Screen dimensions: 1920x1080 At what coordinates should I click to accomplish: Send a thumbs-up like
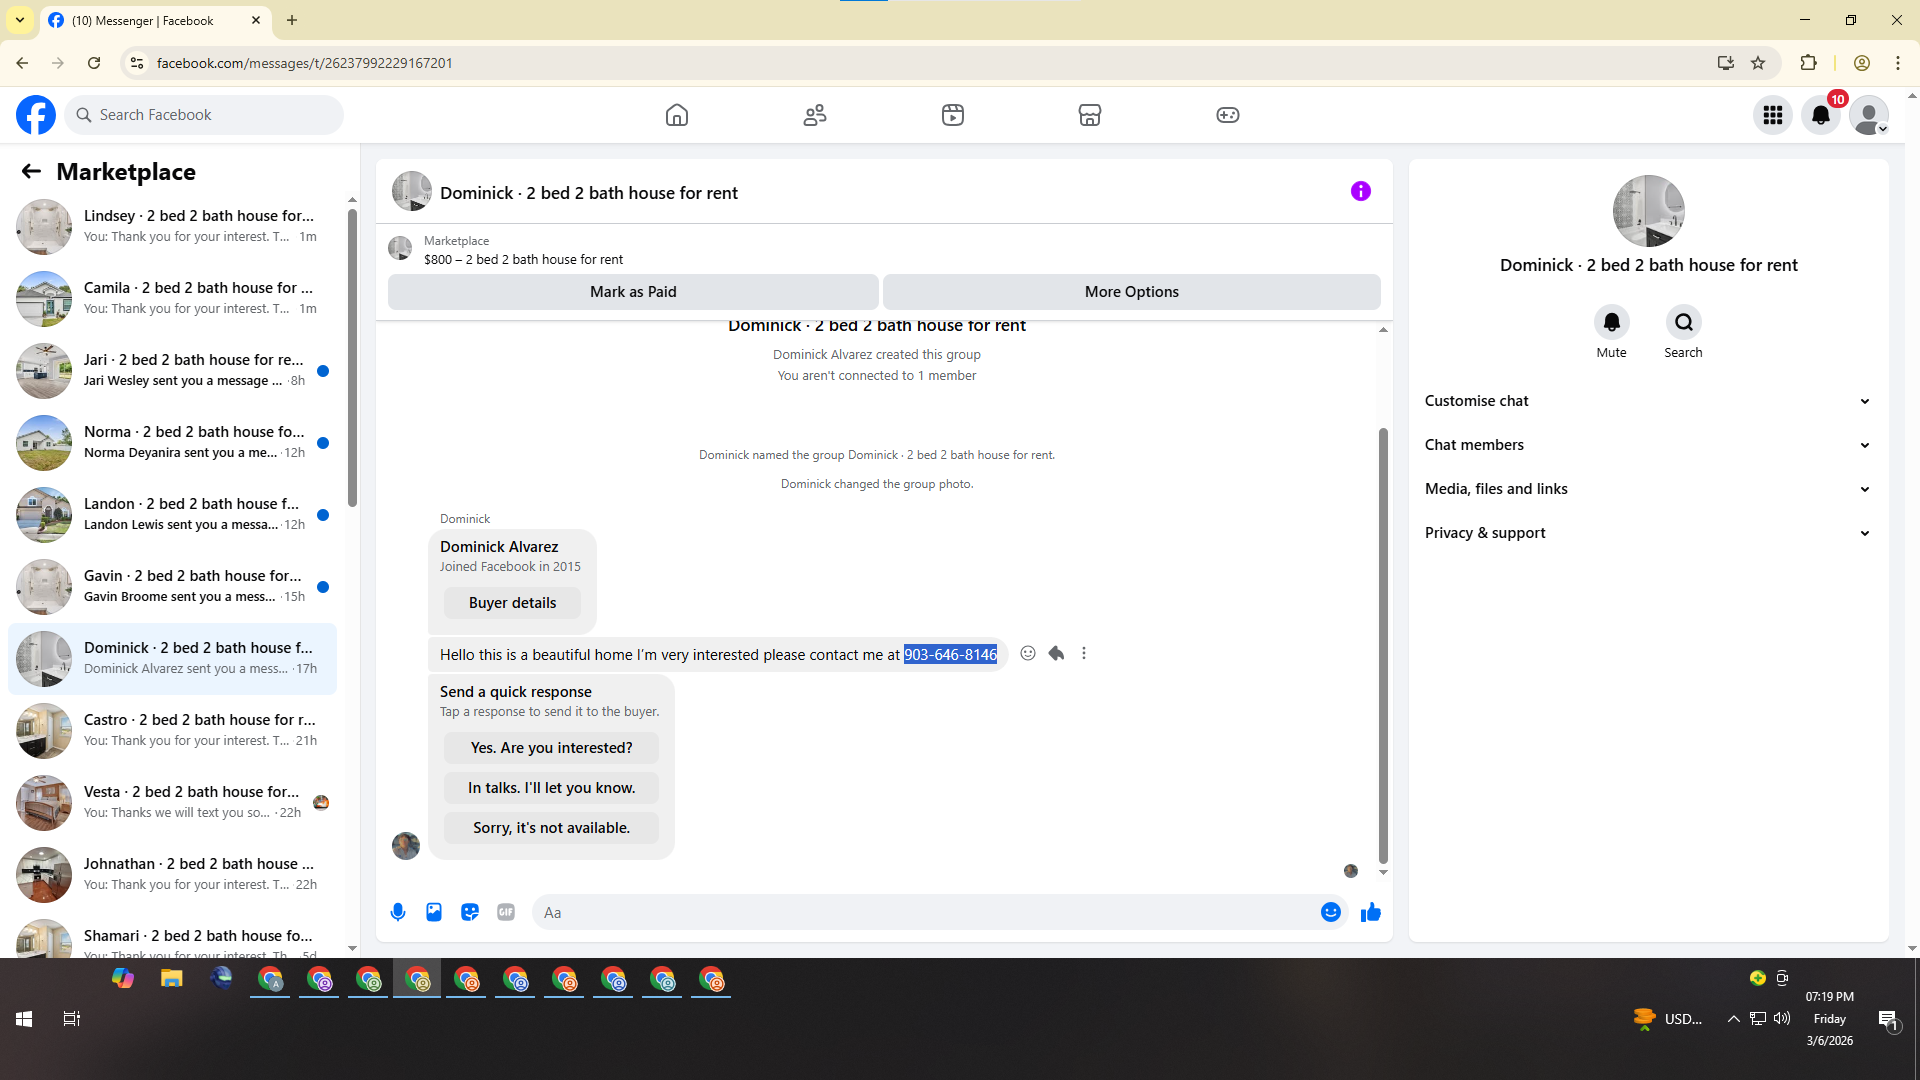(1370, 912)
